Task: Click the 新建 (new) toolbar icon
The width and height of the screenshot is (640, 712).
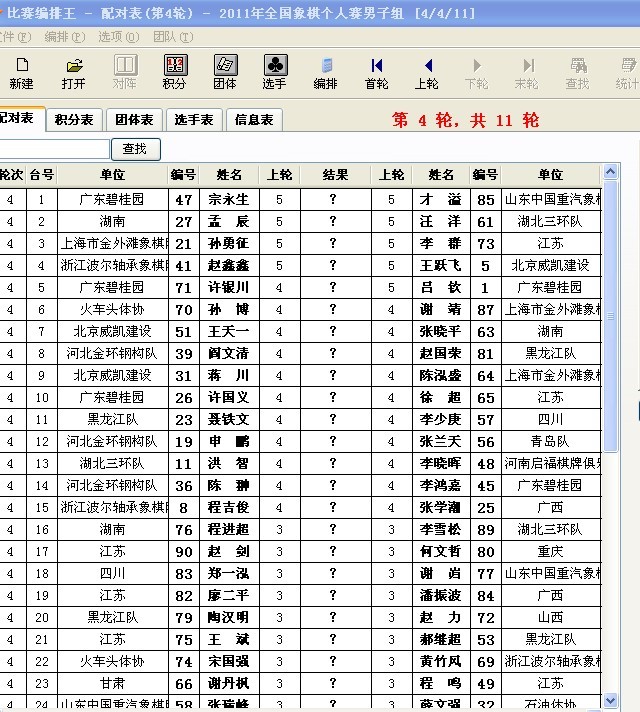Action: coord(21,73)
